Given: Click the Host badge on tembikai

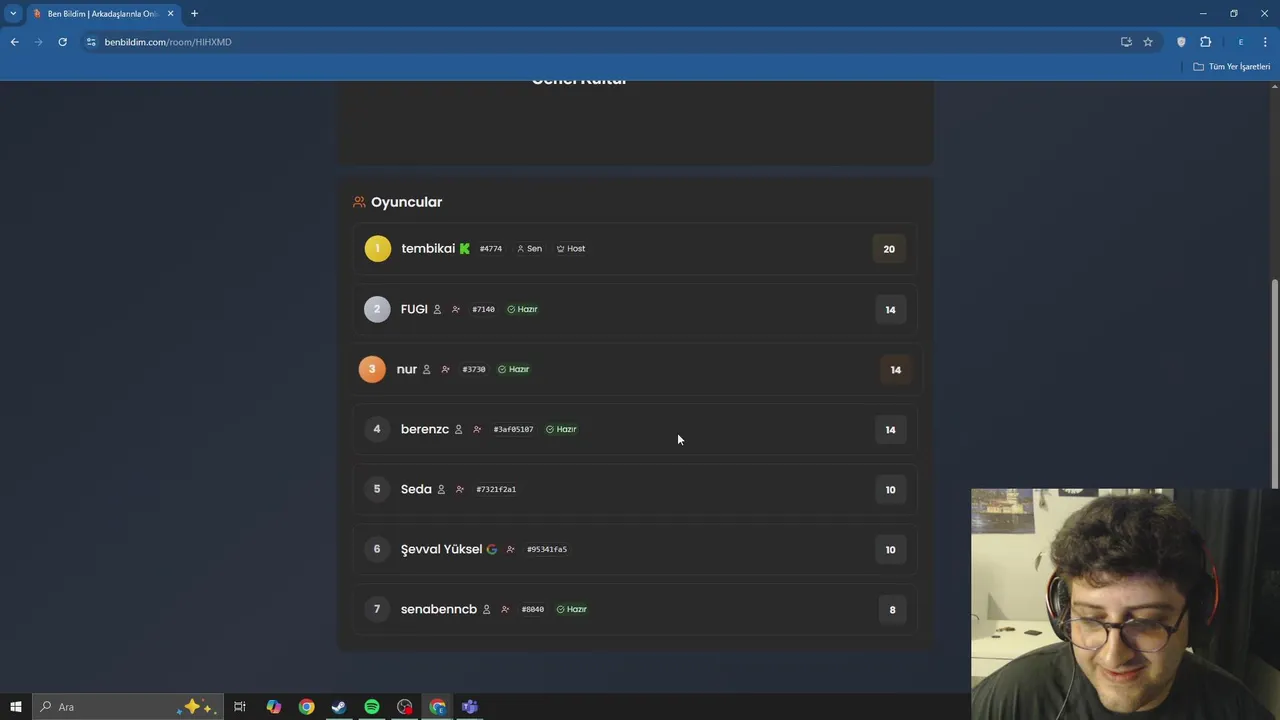Looking at the screenshot, I should pos(571,249).
